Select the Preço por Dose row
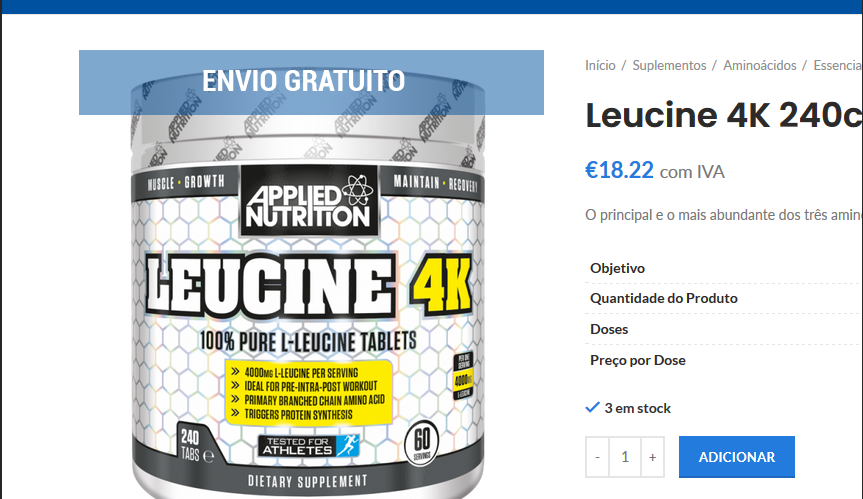The width and height of the screenshot is (863, 499). tap(724, 360)
